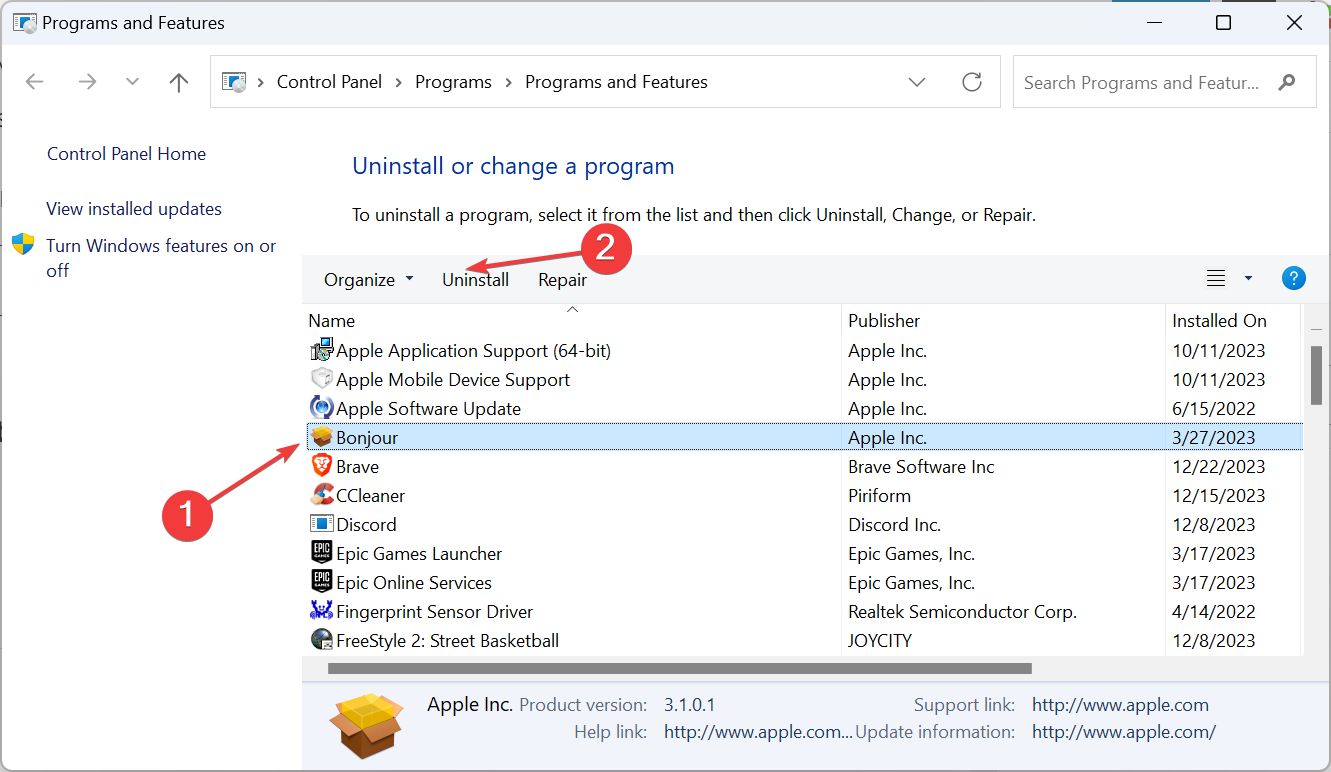This screenshot has width=1331, height=772.
Task: Click the vertical scrollbar thumb
Action: tap(1316, 375)
